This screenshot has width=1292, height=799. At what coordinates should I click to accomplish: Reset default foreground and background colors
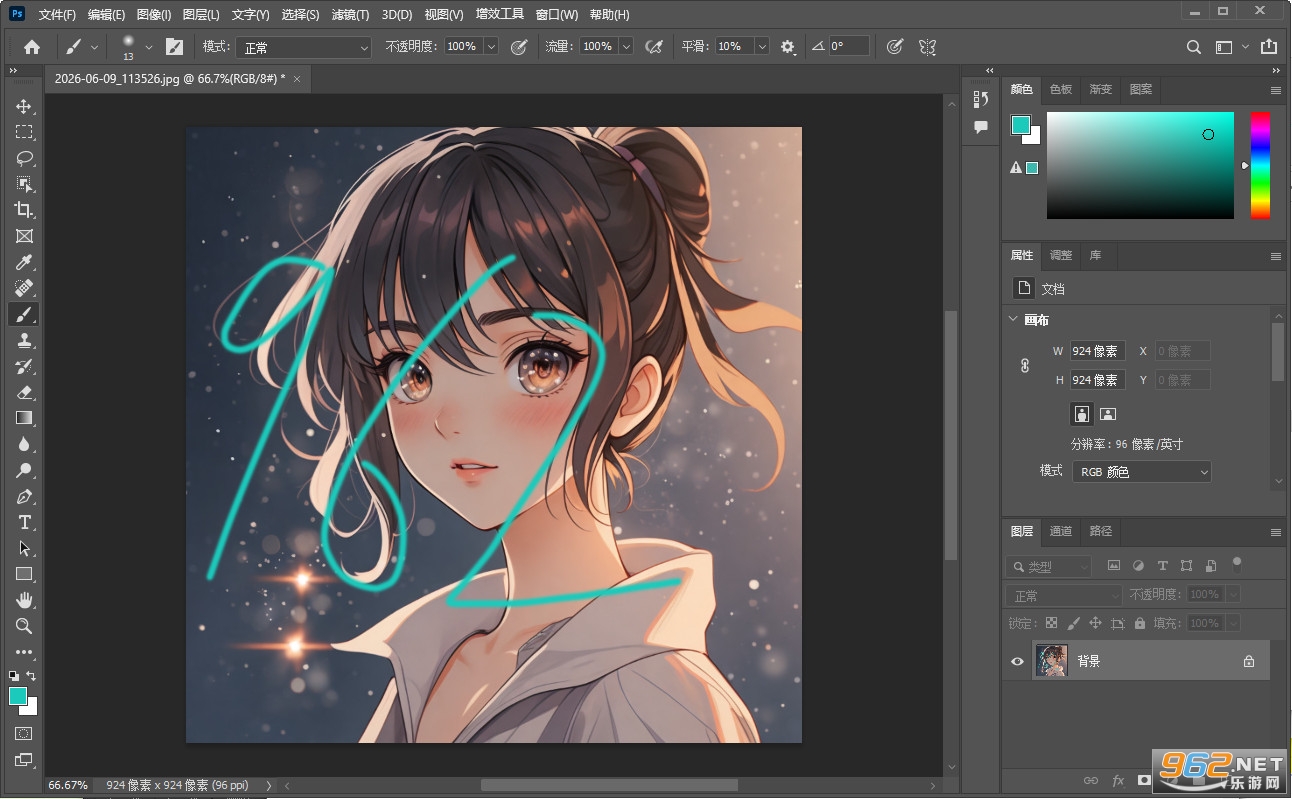(x=13, y=677)
